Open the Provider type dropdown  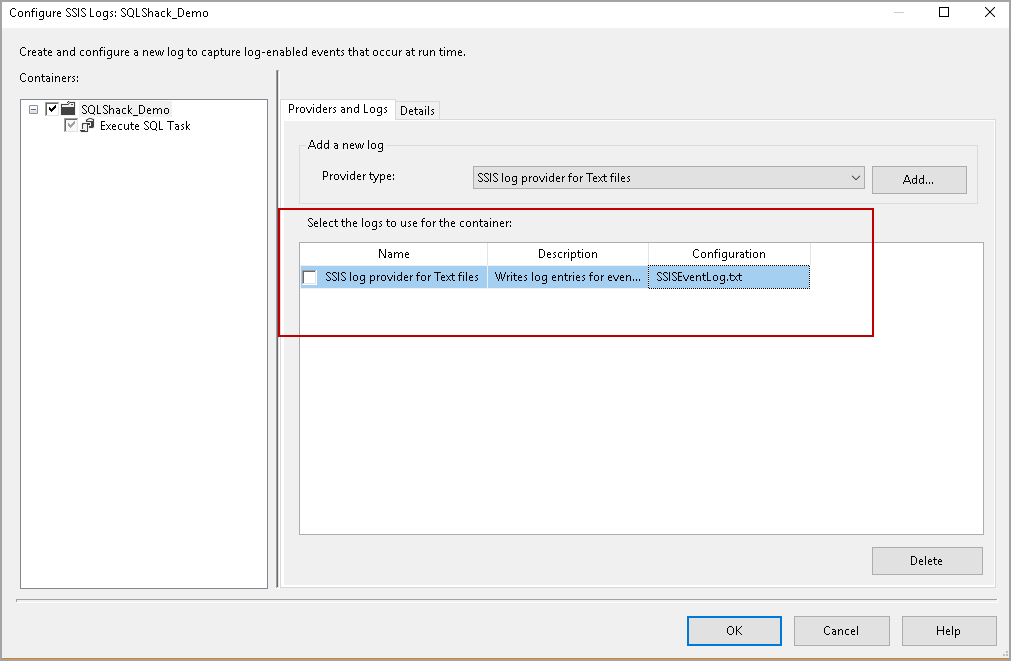665,177
